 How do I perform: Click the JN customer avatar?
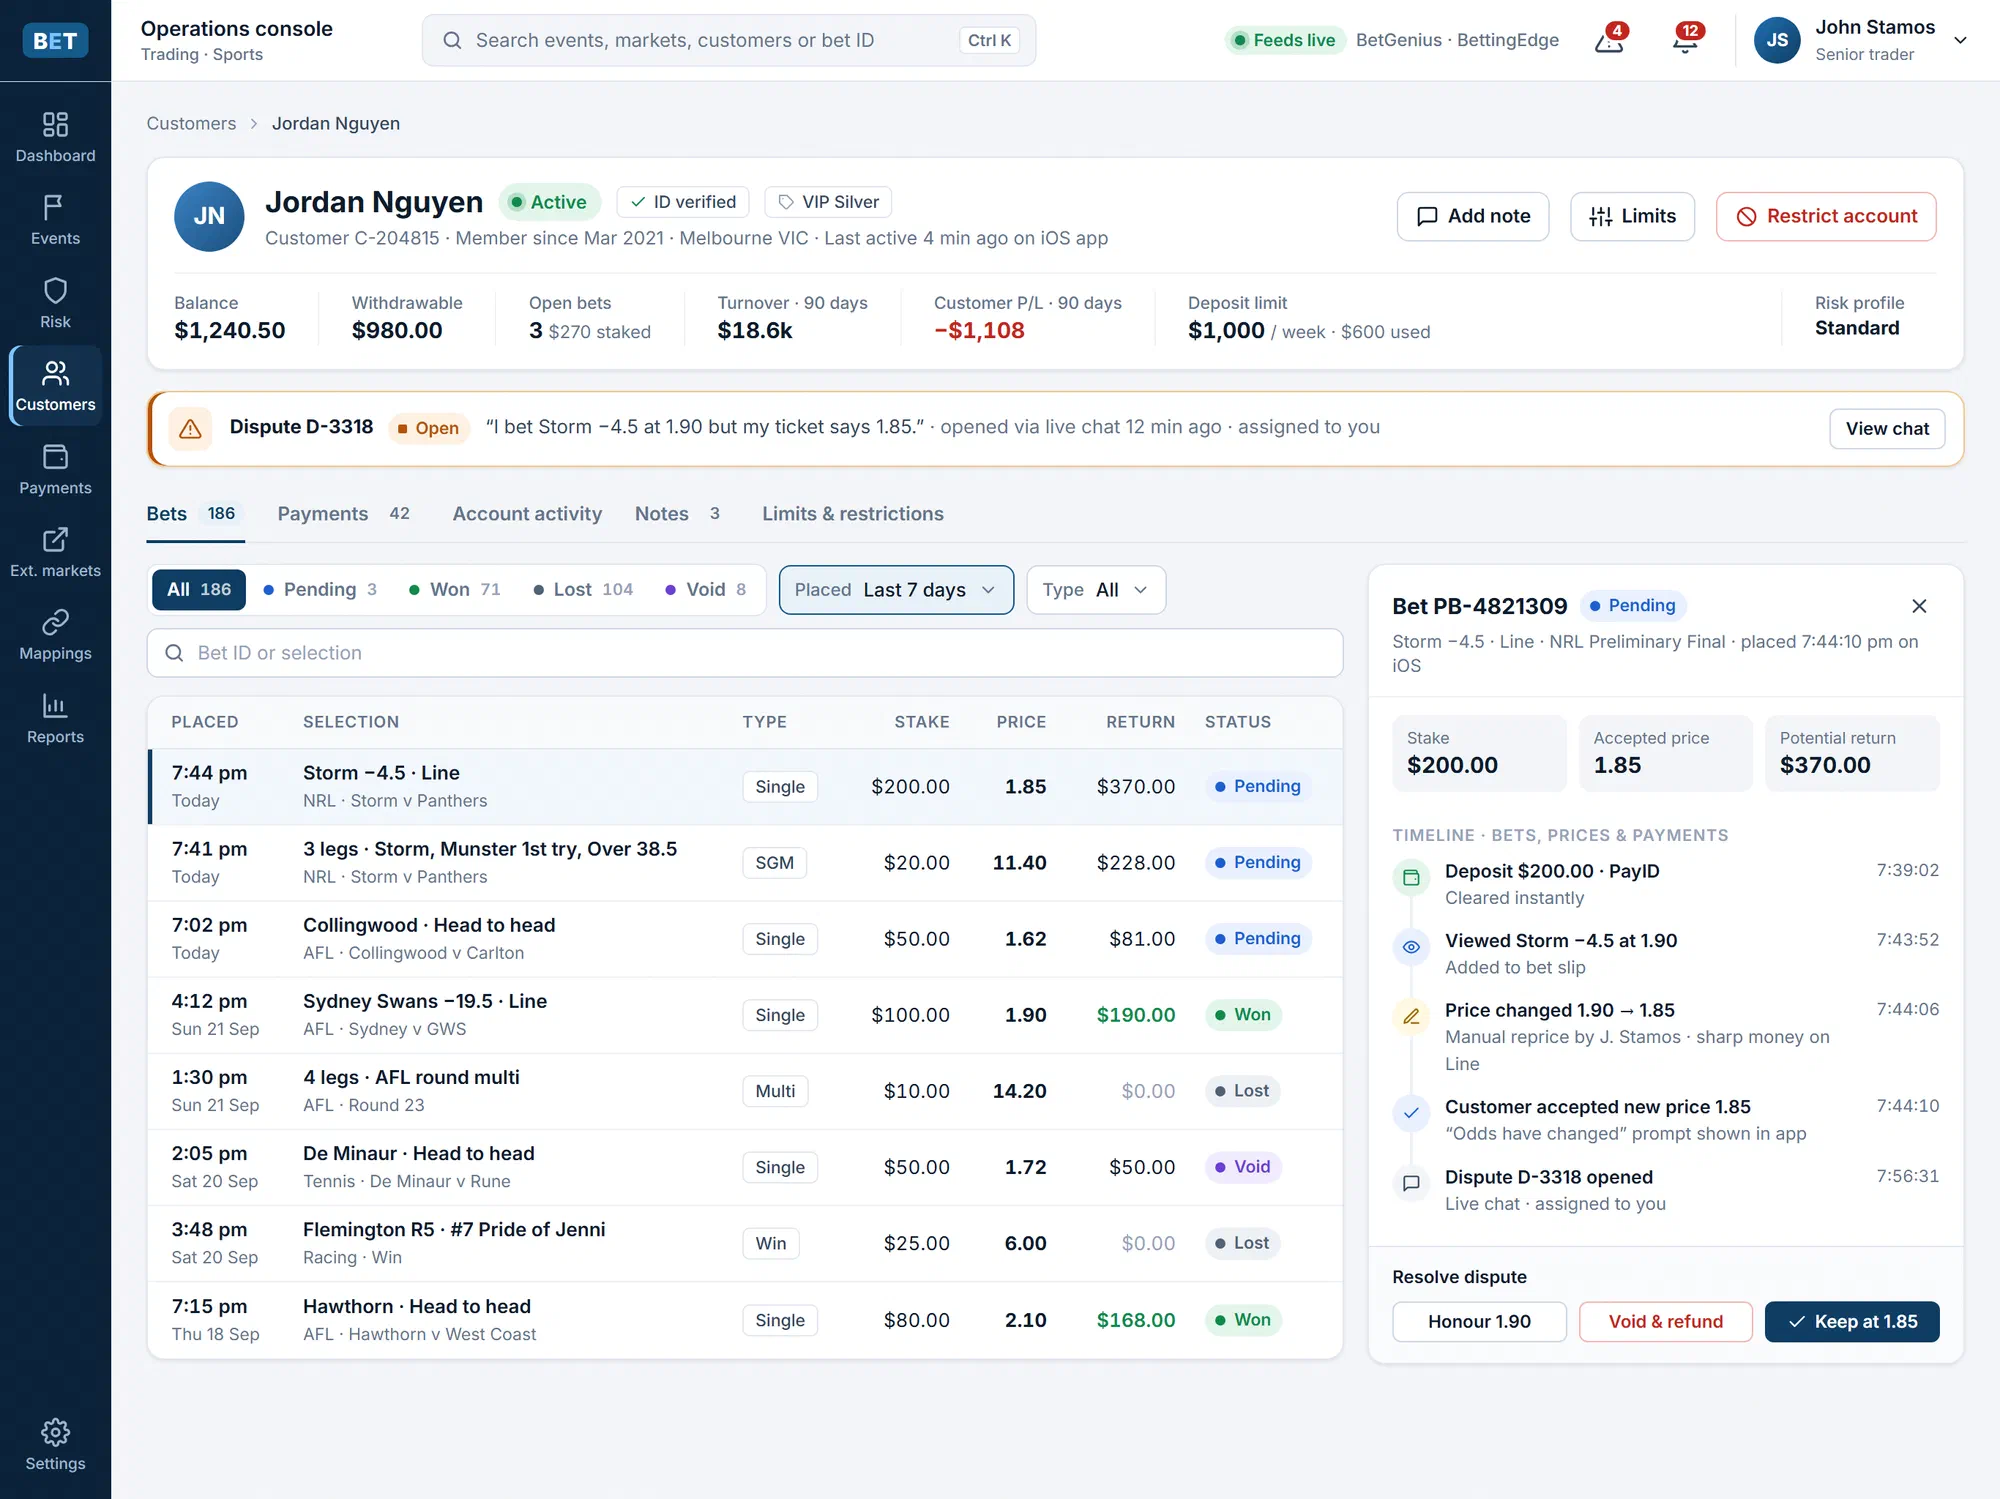[x=209, y=216]
